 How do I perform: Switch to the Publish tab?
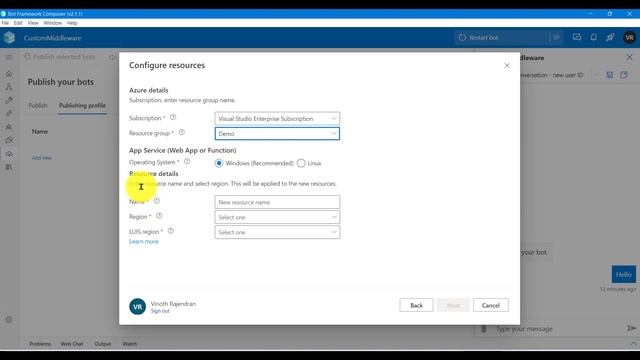[x=38, y=105]
